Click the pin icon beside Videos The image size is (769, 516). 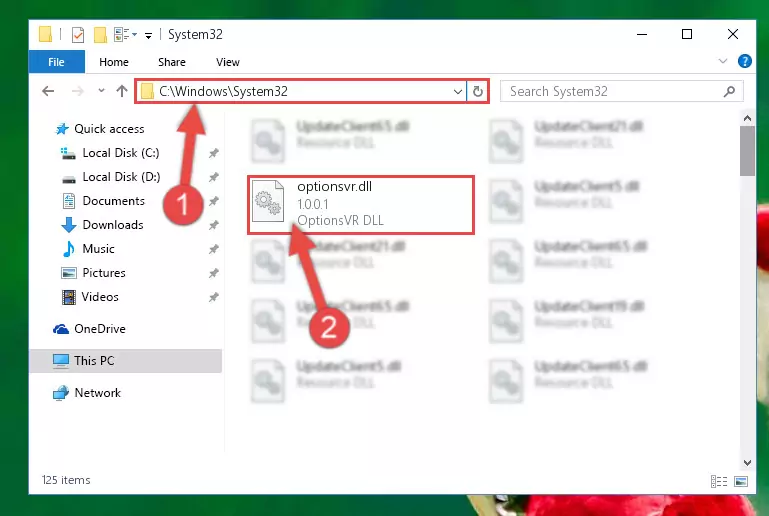point(213,297)
